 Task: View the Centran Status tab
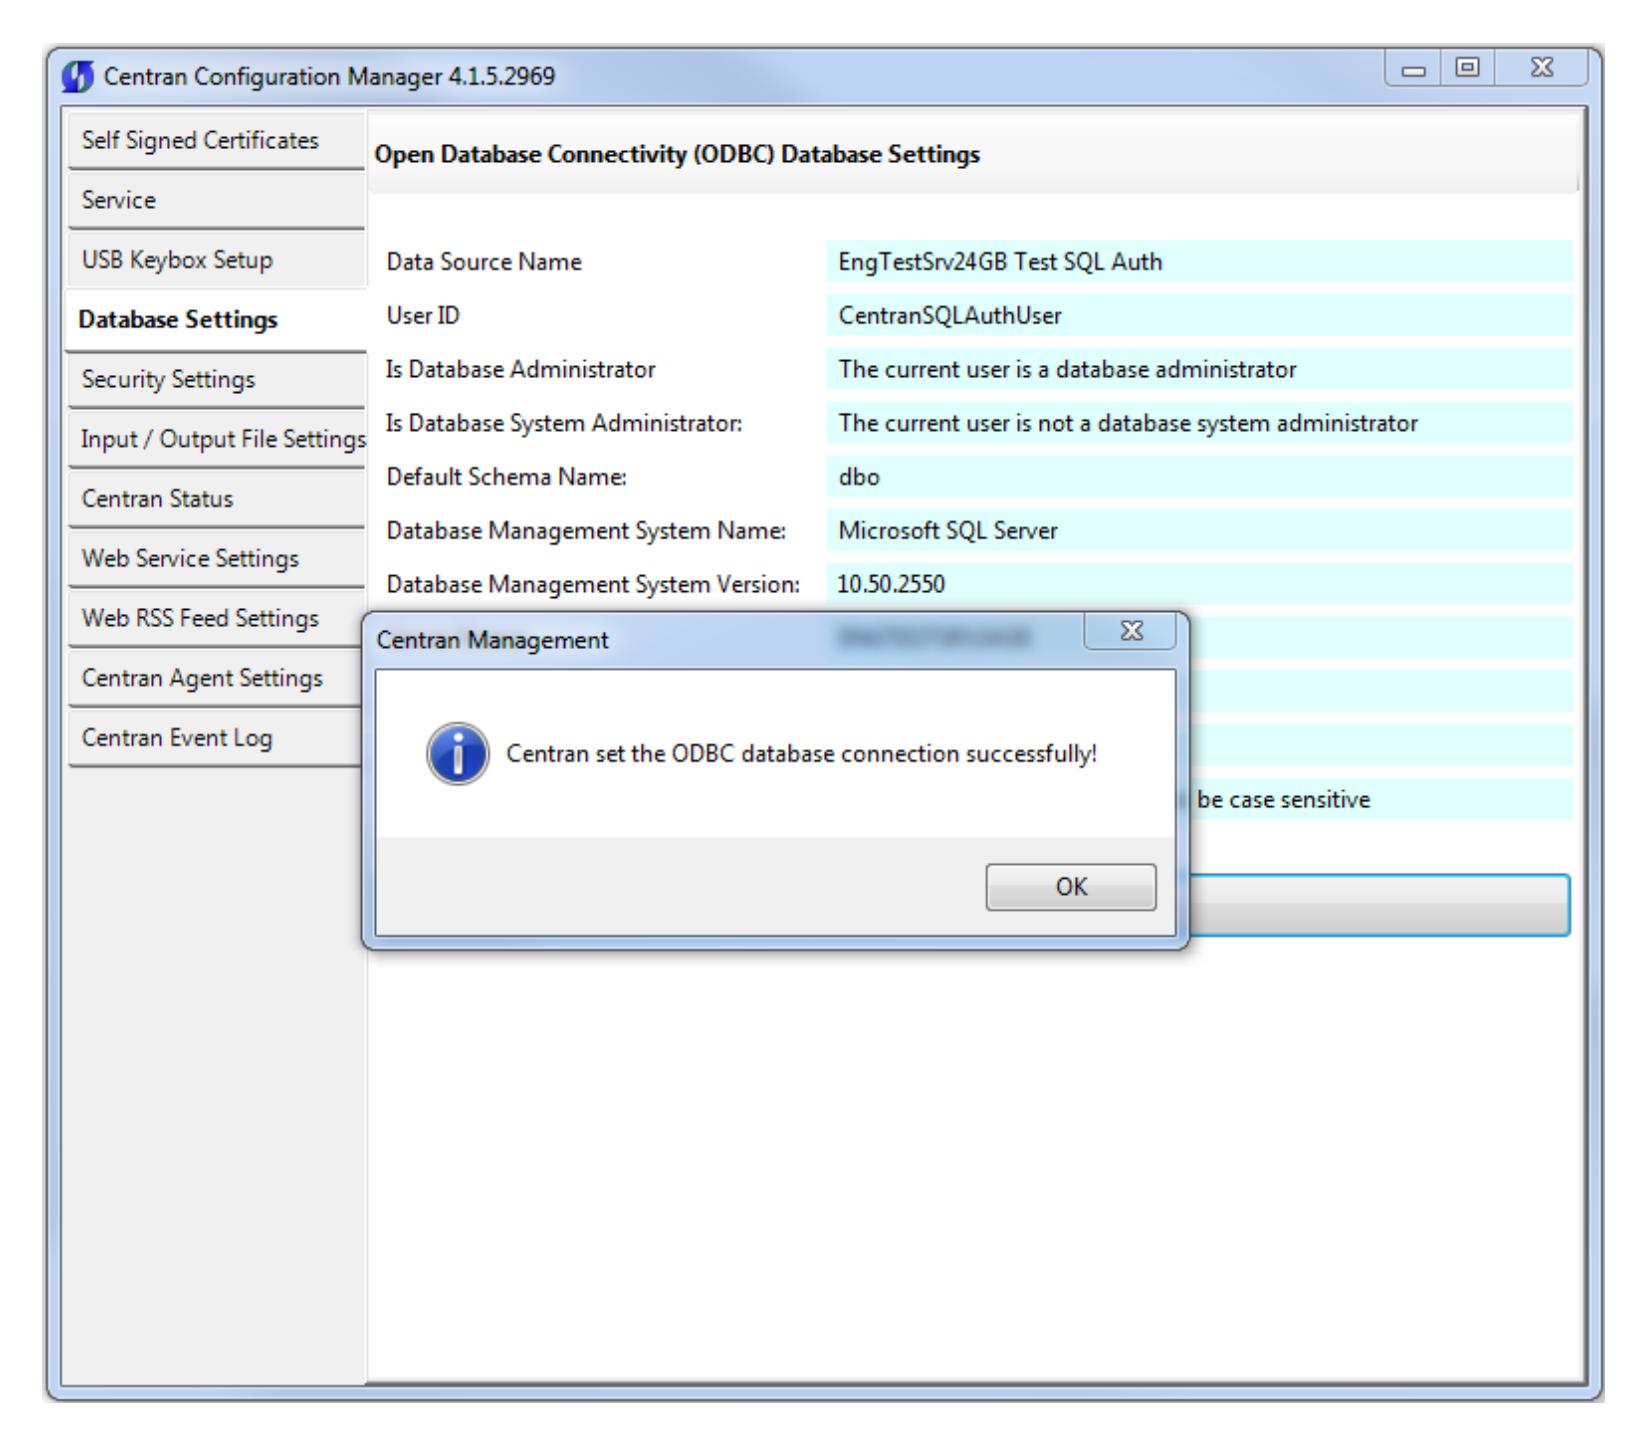click(215, 498)
